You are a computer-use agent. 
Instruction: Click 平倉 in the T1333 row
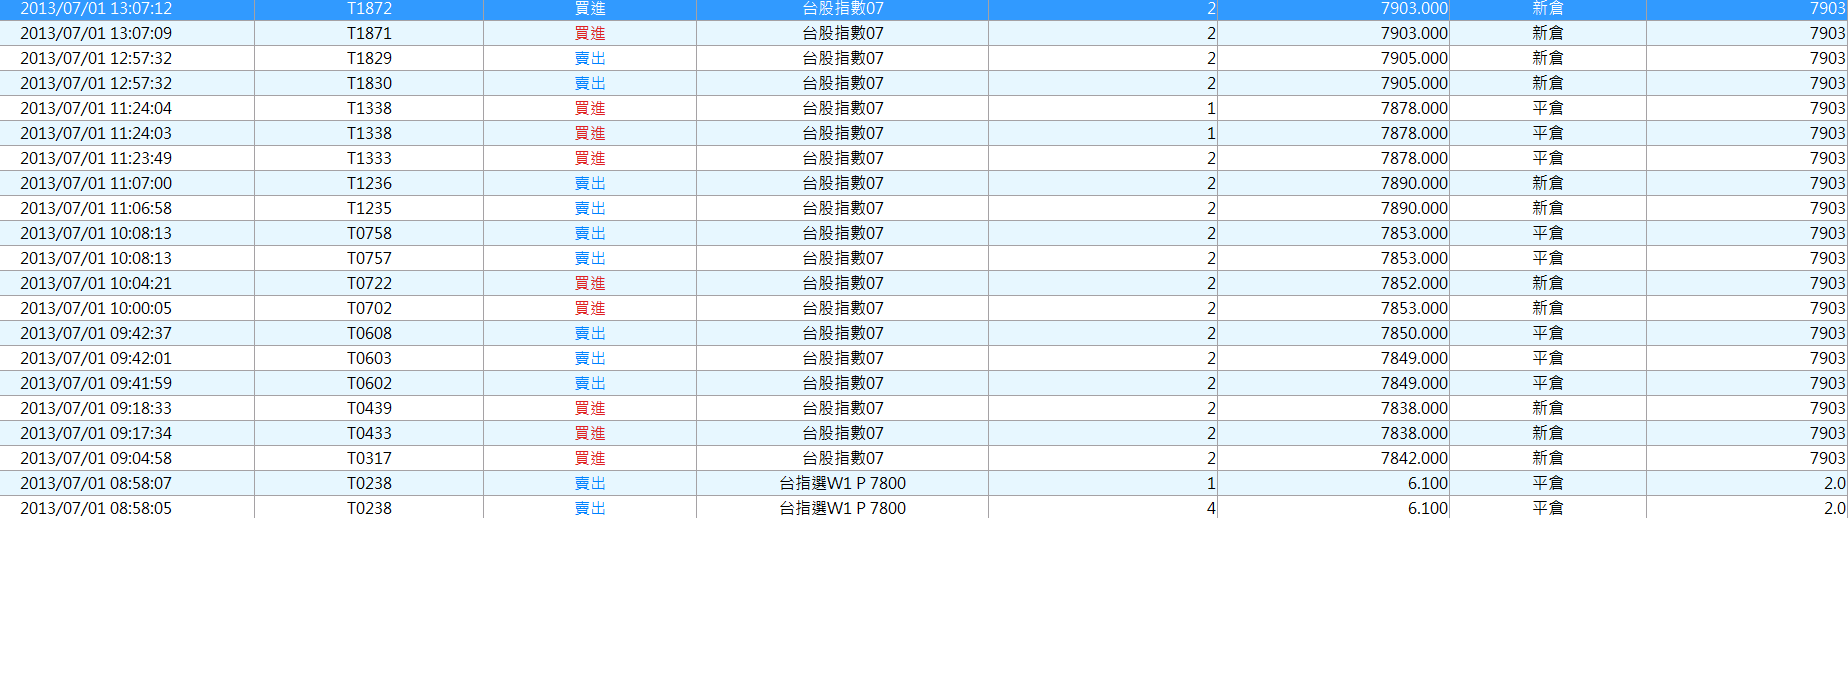1548,158
